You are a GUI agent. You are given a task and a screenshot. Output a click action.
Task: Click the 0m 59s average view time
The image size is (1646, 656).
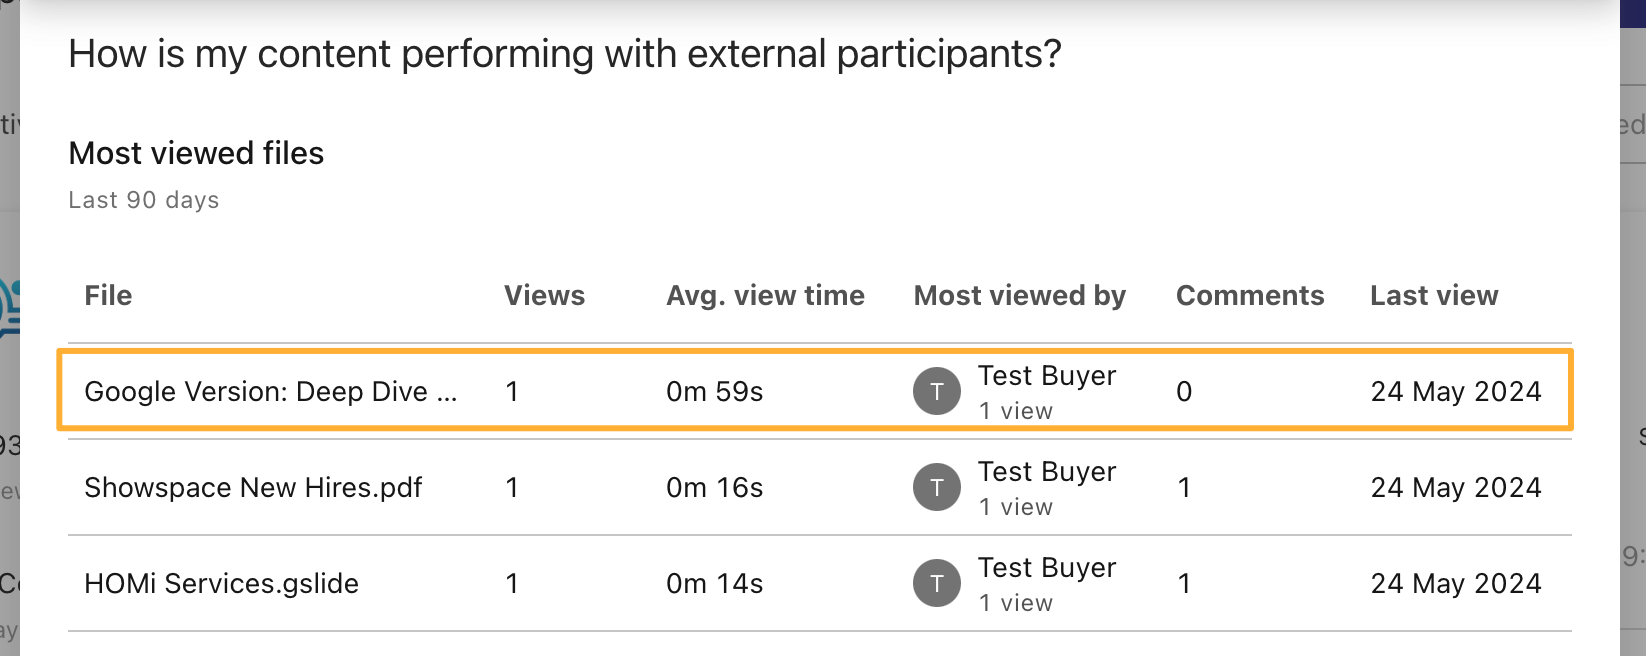coord(714,391)
